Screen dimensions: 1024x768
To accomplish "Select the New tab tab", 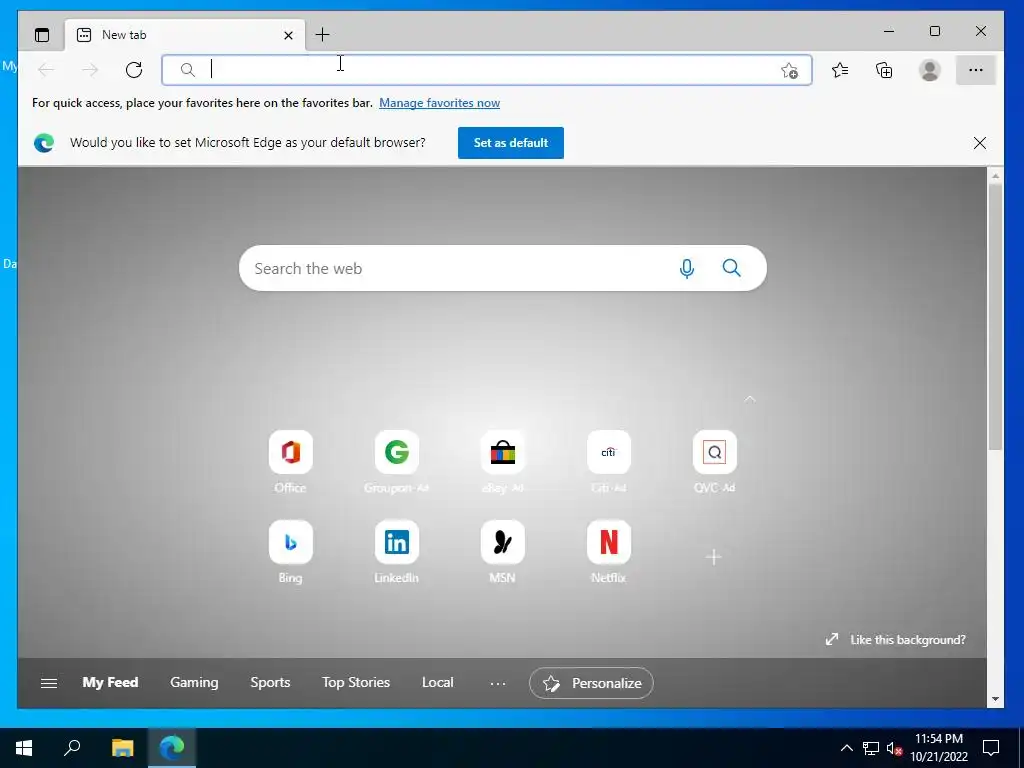I will coord(185,35).
